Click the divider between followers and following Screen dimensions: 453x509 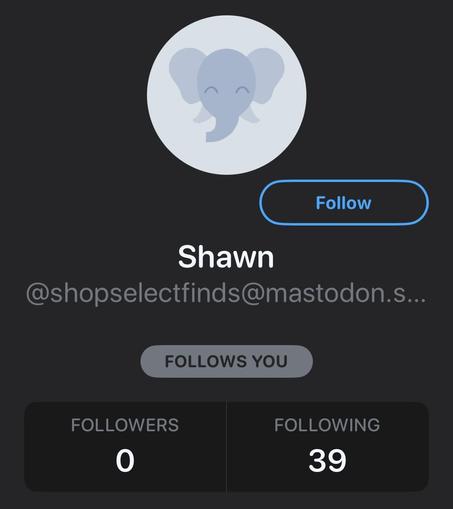point(226,447)
